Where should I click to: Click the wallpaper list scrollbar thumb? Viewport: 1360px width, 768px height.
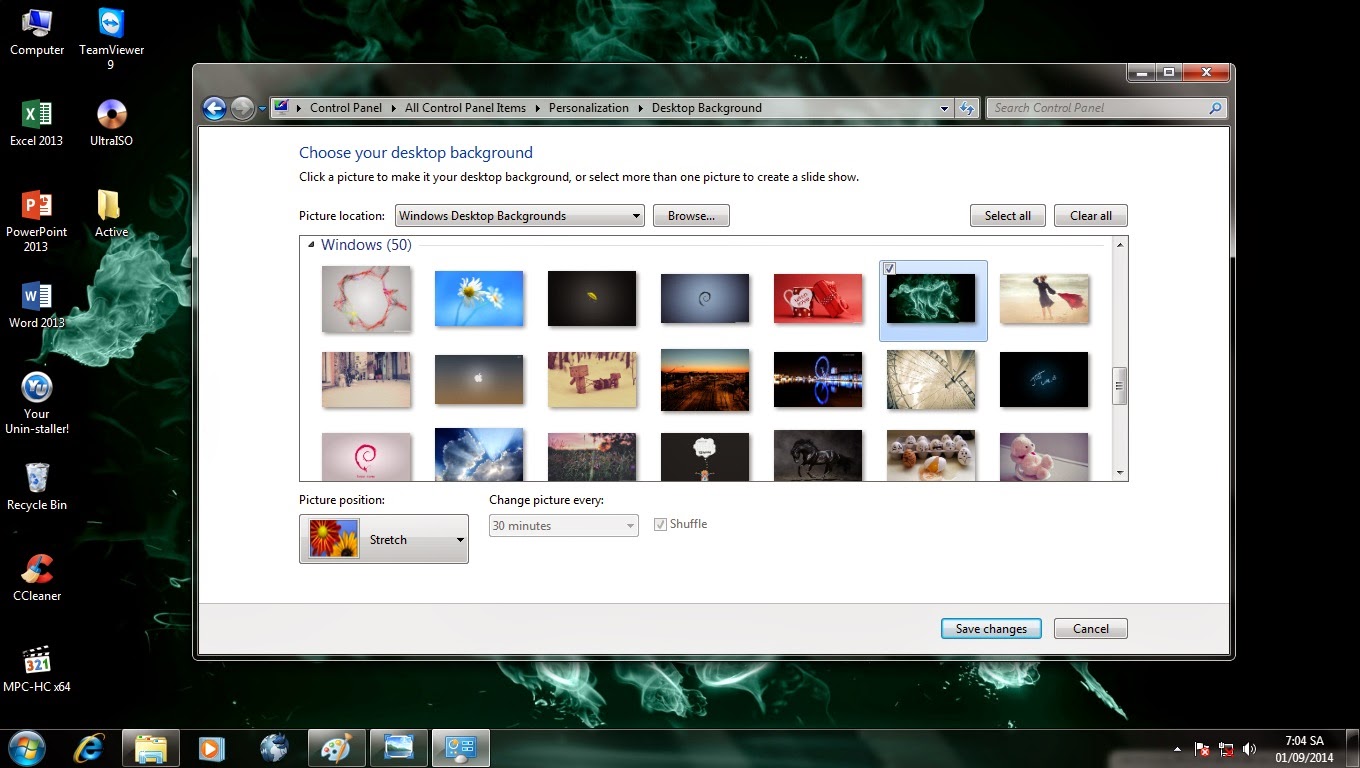[x=1120, y=386]
